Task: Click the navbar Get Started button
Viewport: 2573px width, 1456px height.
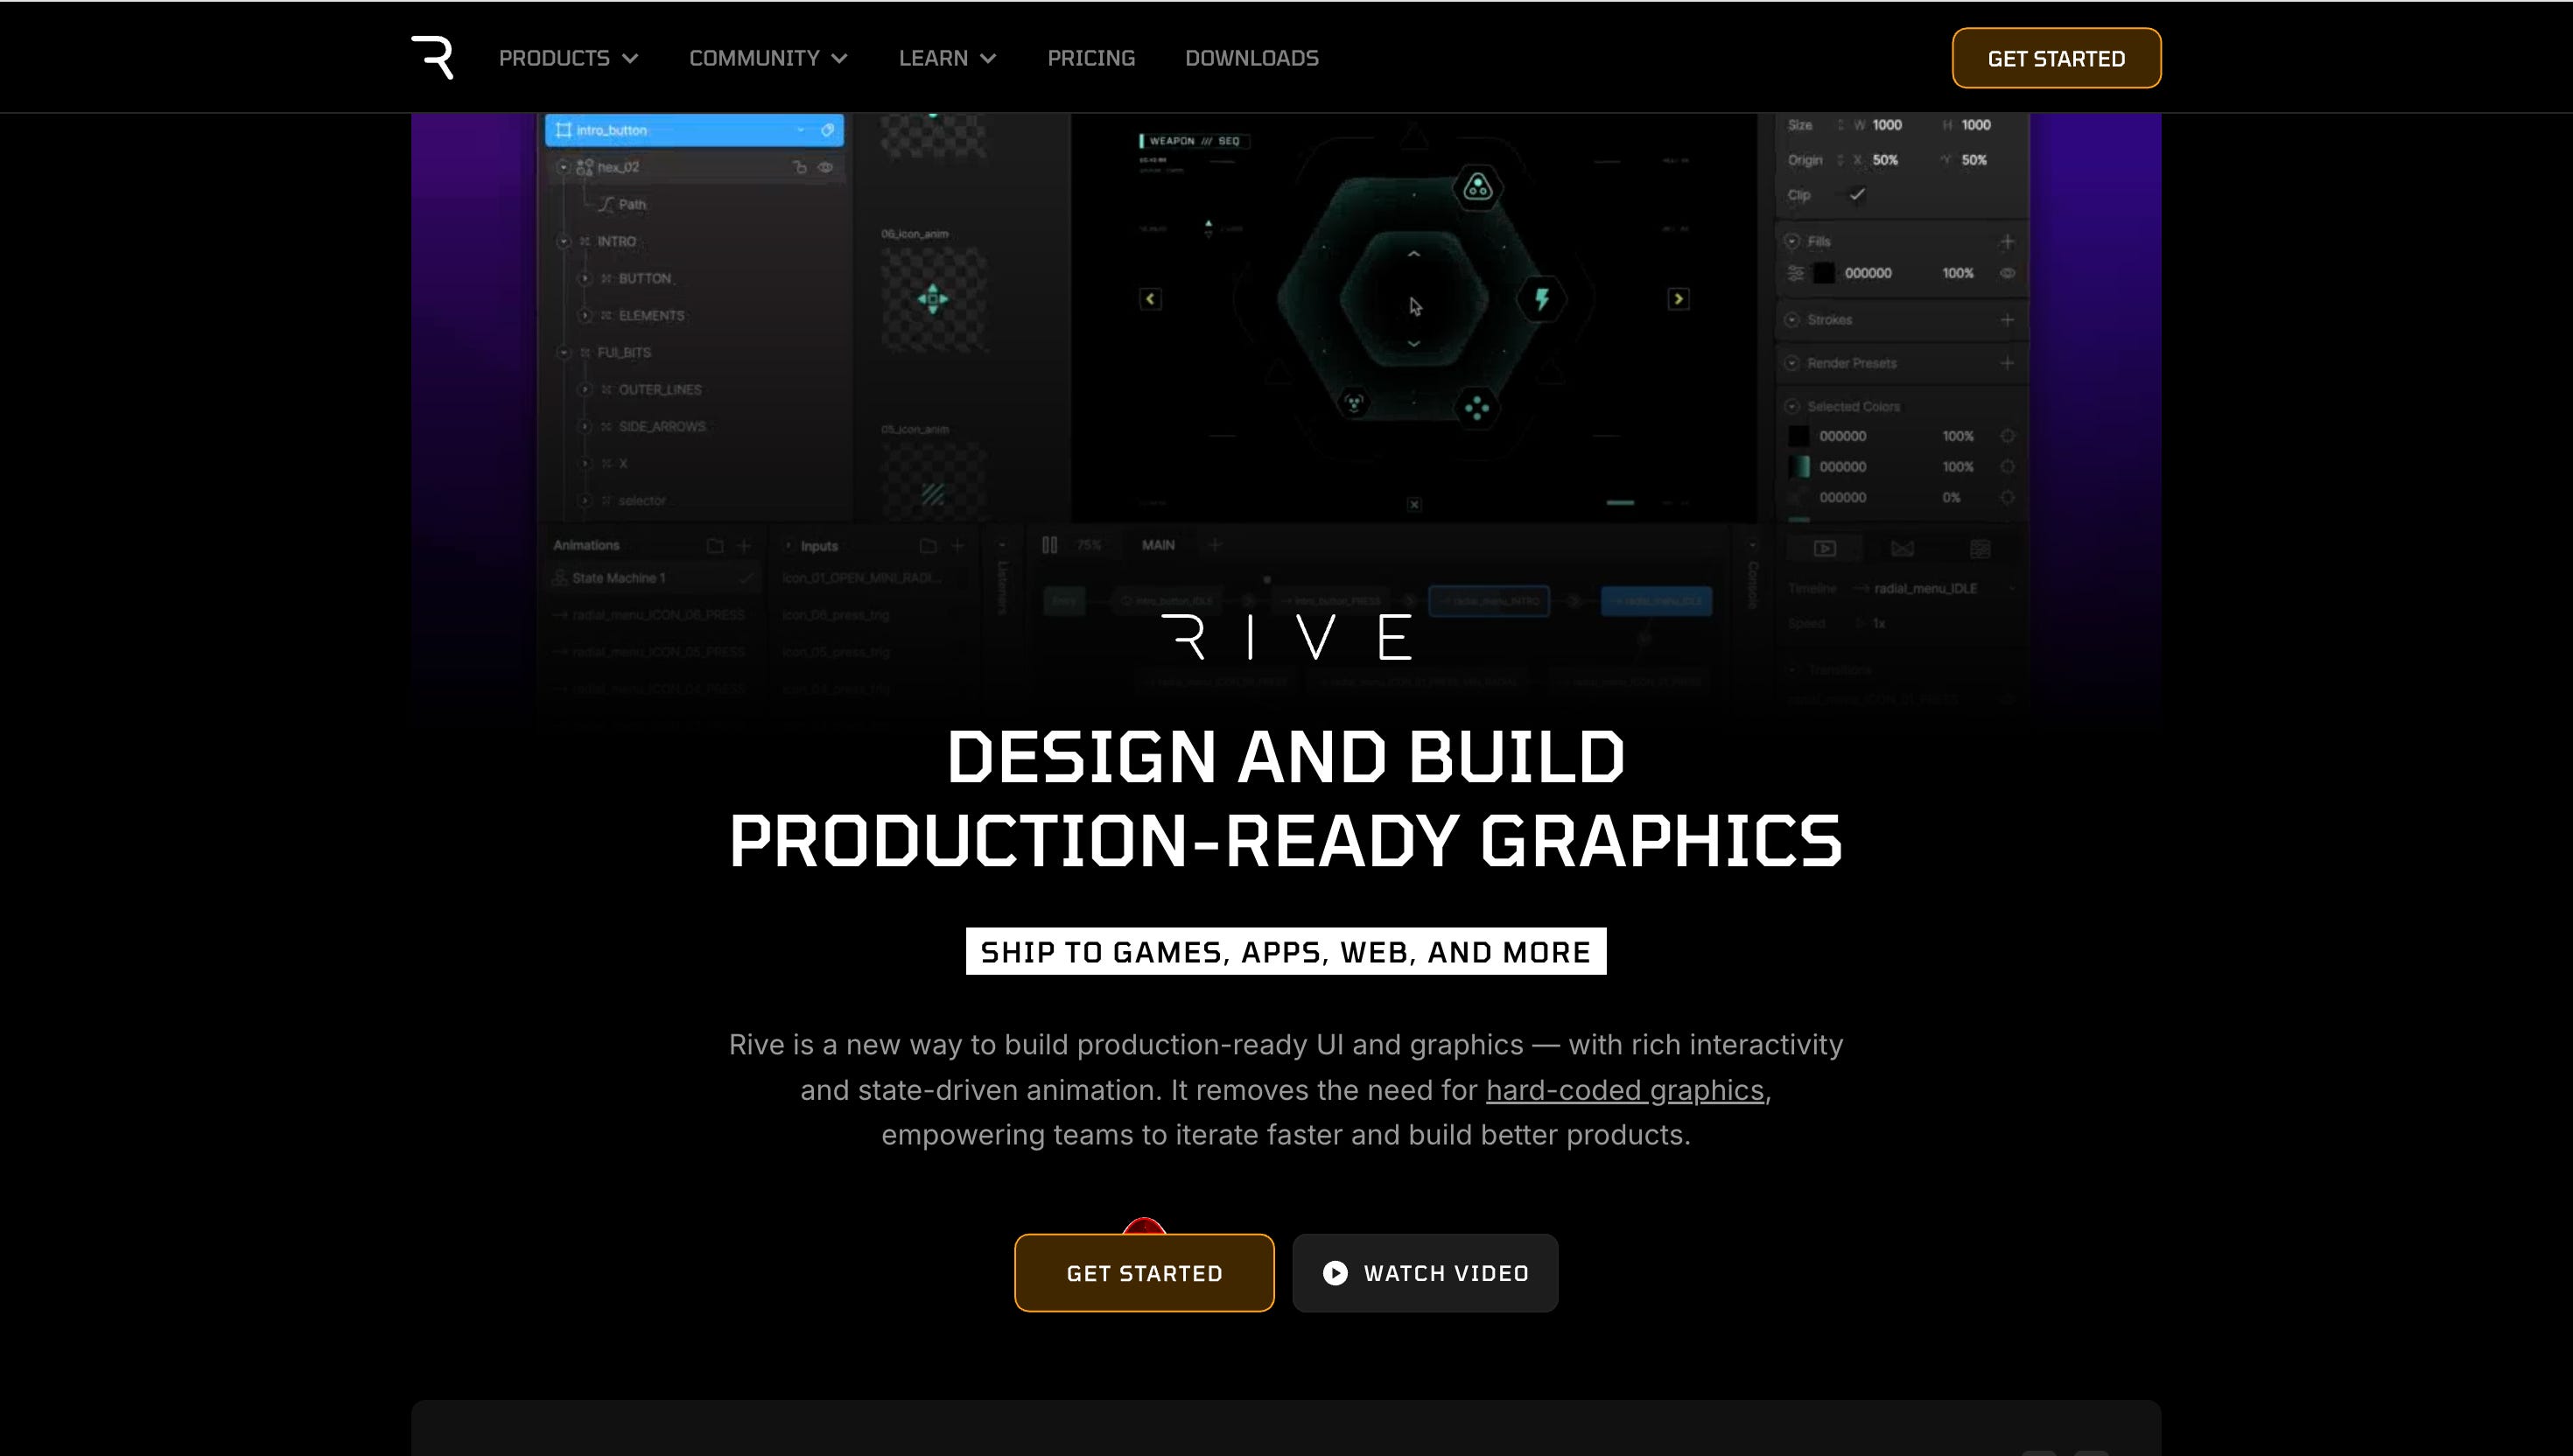Action: pyautogui.click(x=2056, y=58)
